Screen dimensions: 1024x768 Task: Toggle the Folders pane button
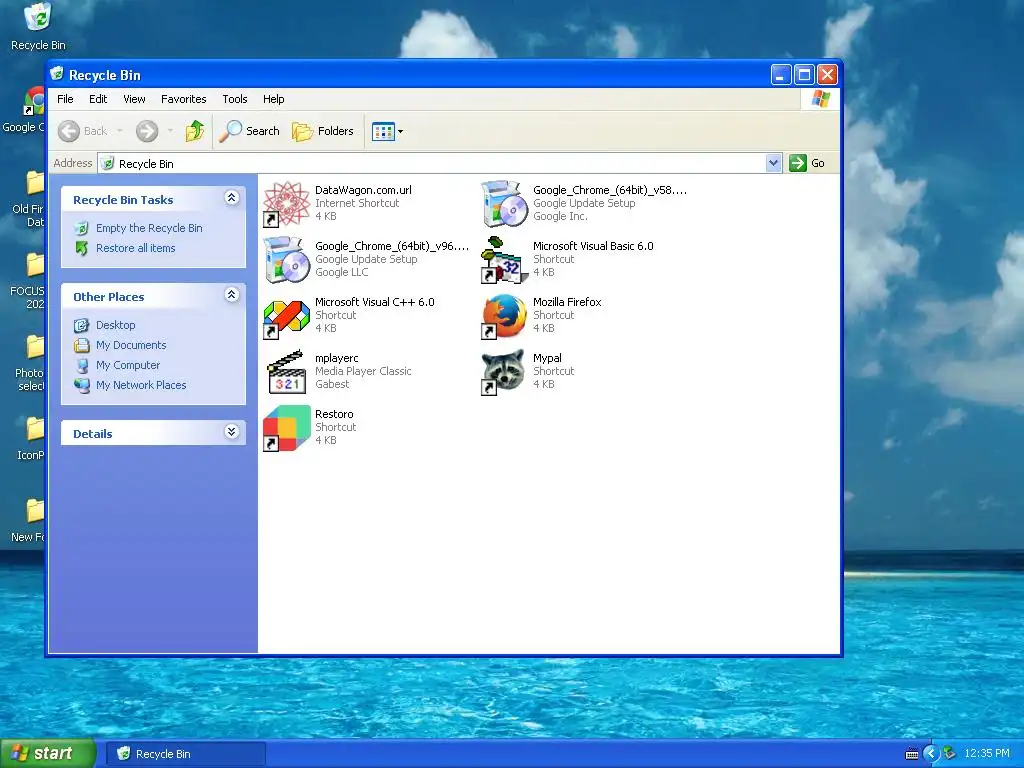323,131
